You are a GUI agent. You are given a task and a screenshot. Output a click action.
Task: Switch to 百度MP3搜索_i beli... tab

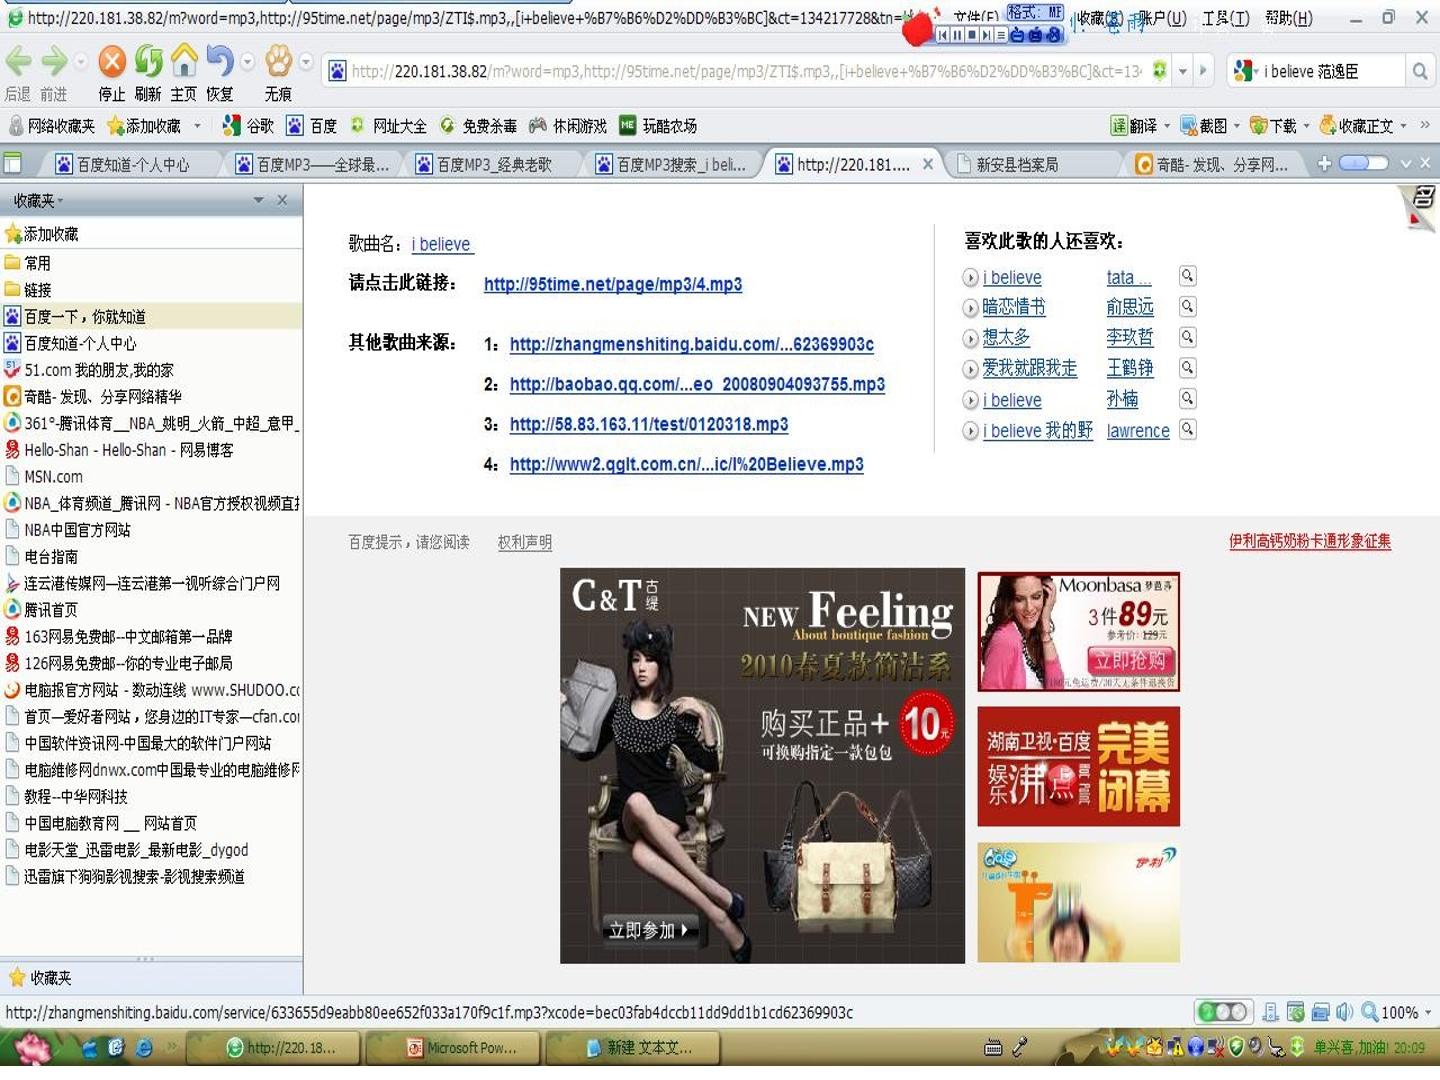tap(672, 164)
